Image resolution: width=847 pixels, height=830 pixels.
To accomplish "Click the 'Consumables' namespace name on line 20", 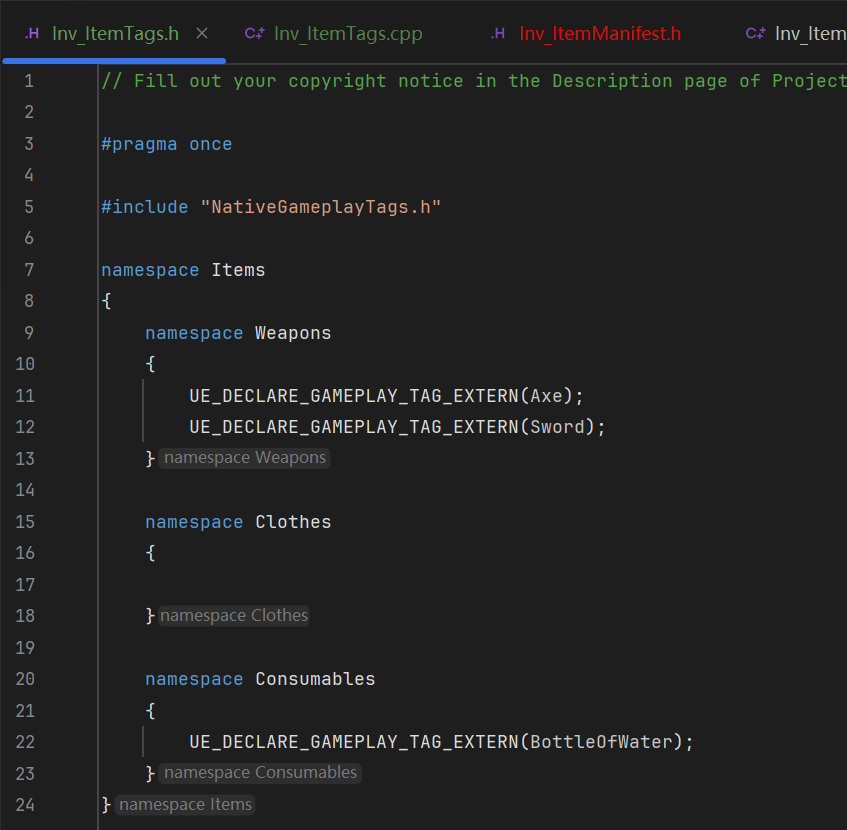I will 315,679.
